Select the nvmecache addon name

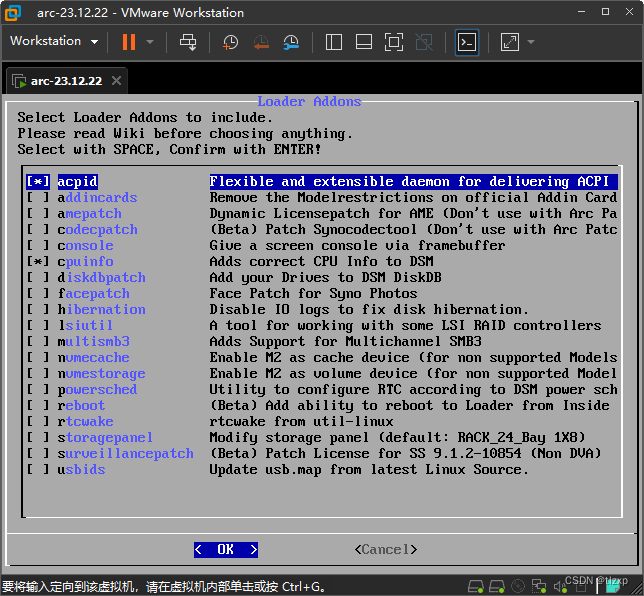pyautogui.click(x=94, y=357)
